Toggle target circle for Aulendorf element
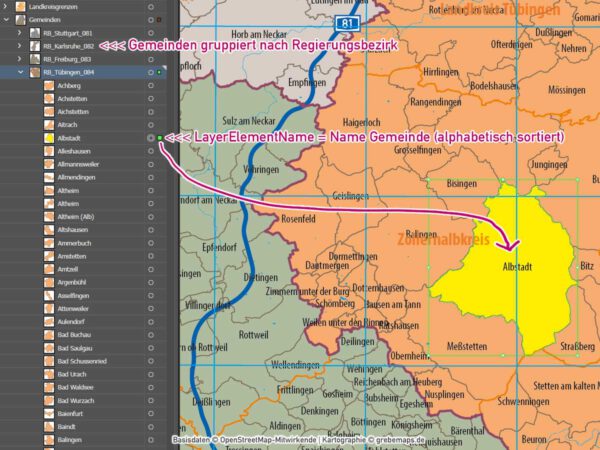This screenshot has width=600, height=450. (x=151, y=322)
